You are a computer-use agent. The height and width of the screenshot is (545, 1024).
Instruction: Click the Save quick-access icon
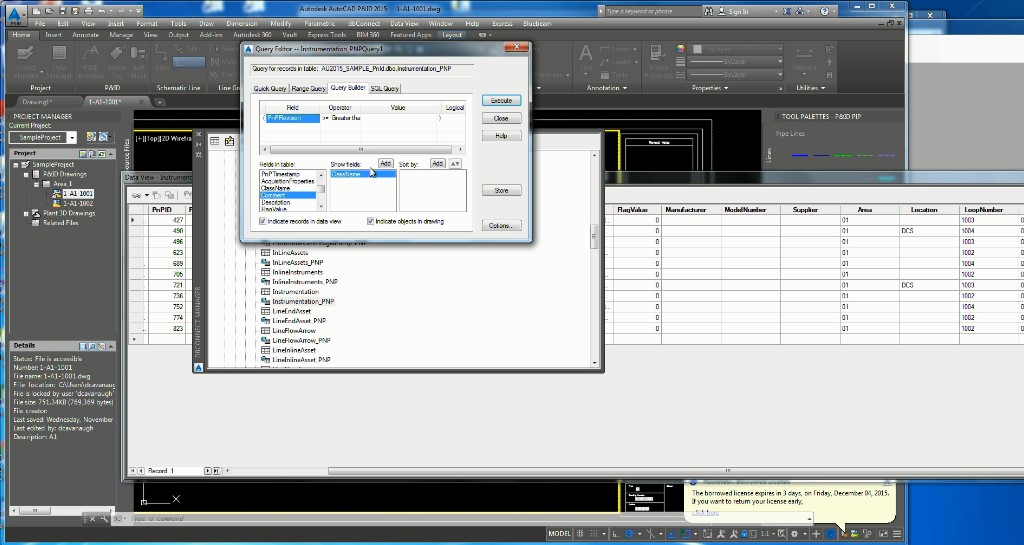(62, 11)
